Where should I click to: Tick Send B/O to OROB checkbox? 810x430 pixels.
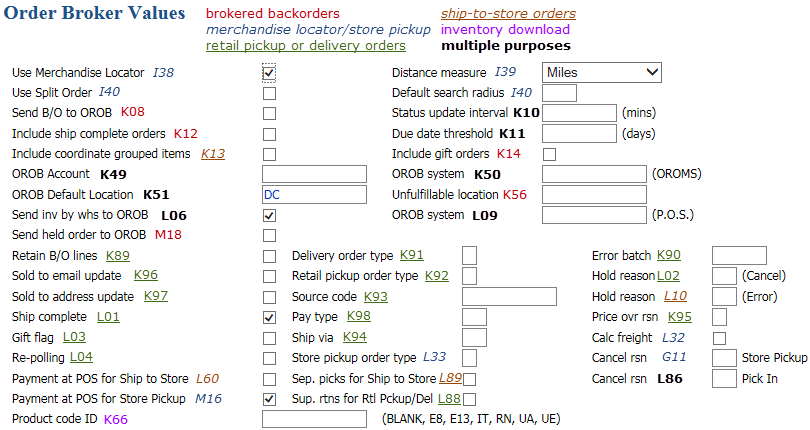(x=269, y=114)
